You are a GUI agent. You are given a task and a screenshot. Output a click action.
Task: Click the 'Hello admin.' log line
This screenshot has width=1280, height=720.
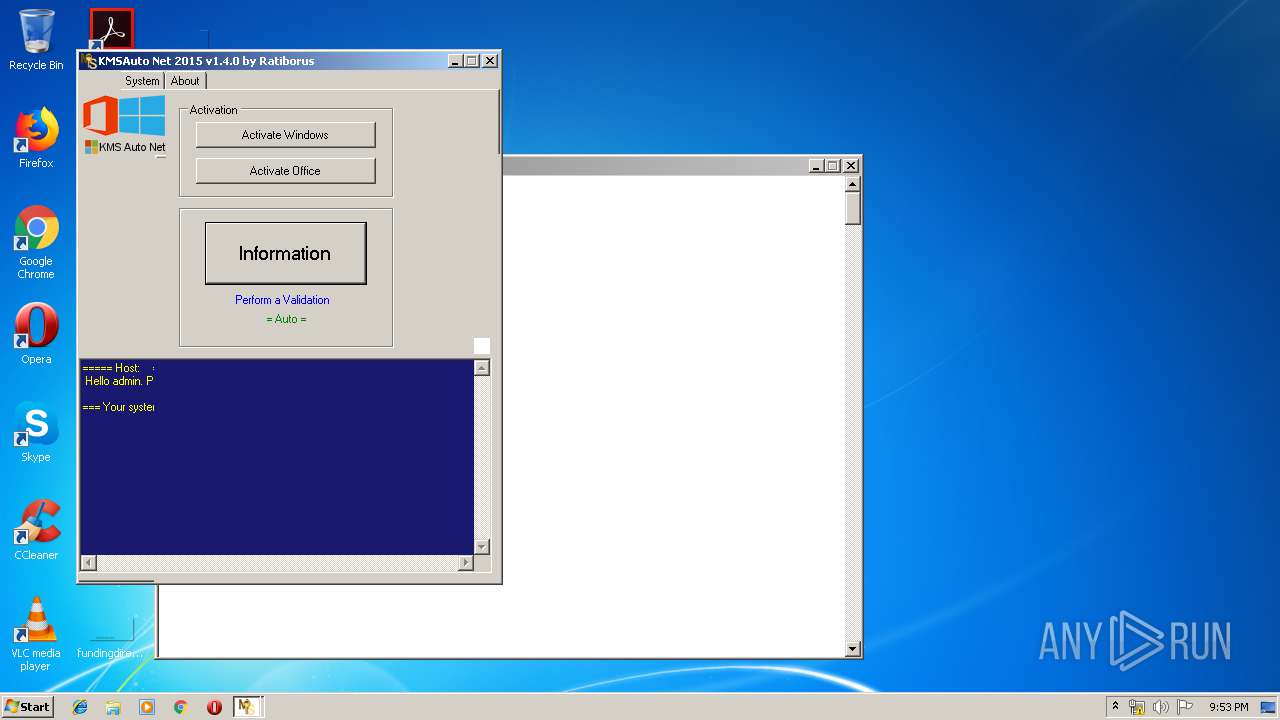pos(119,381)
